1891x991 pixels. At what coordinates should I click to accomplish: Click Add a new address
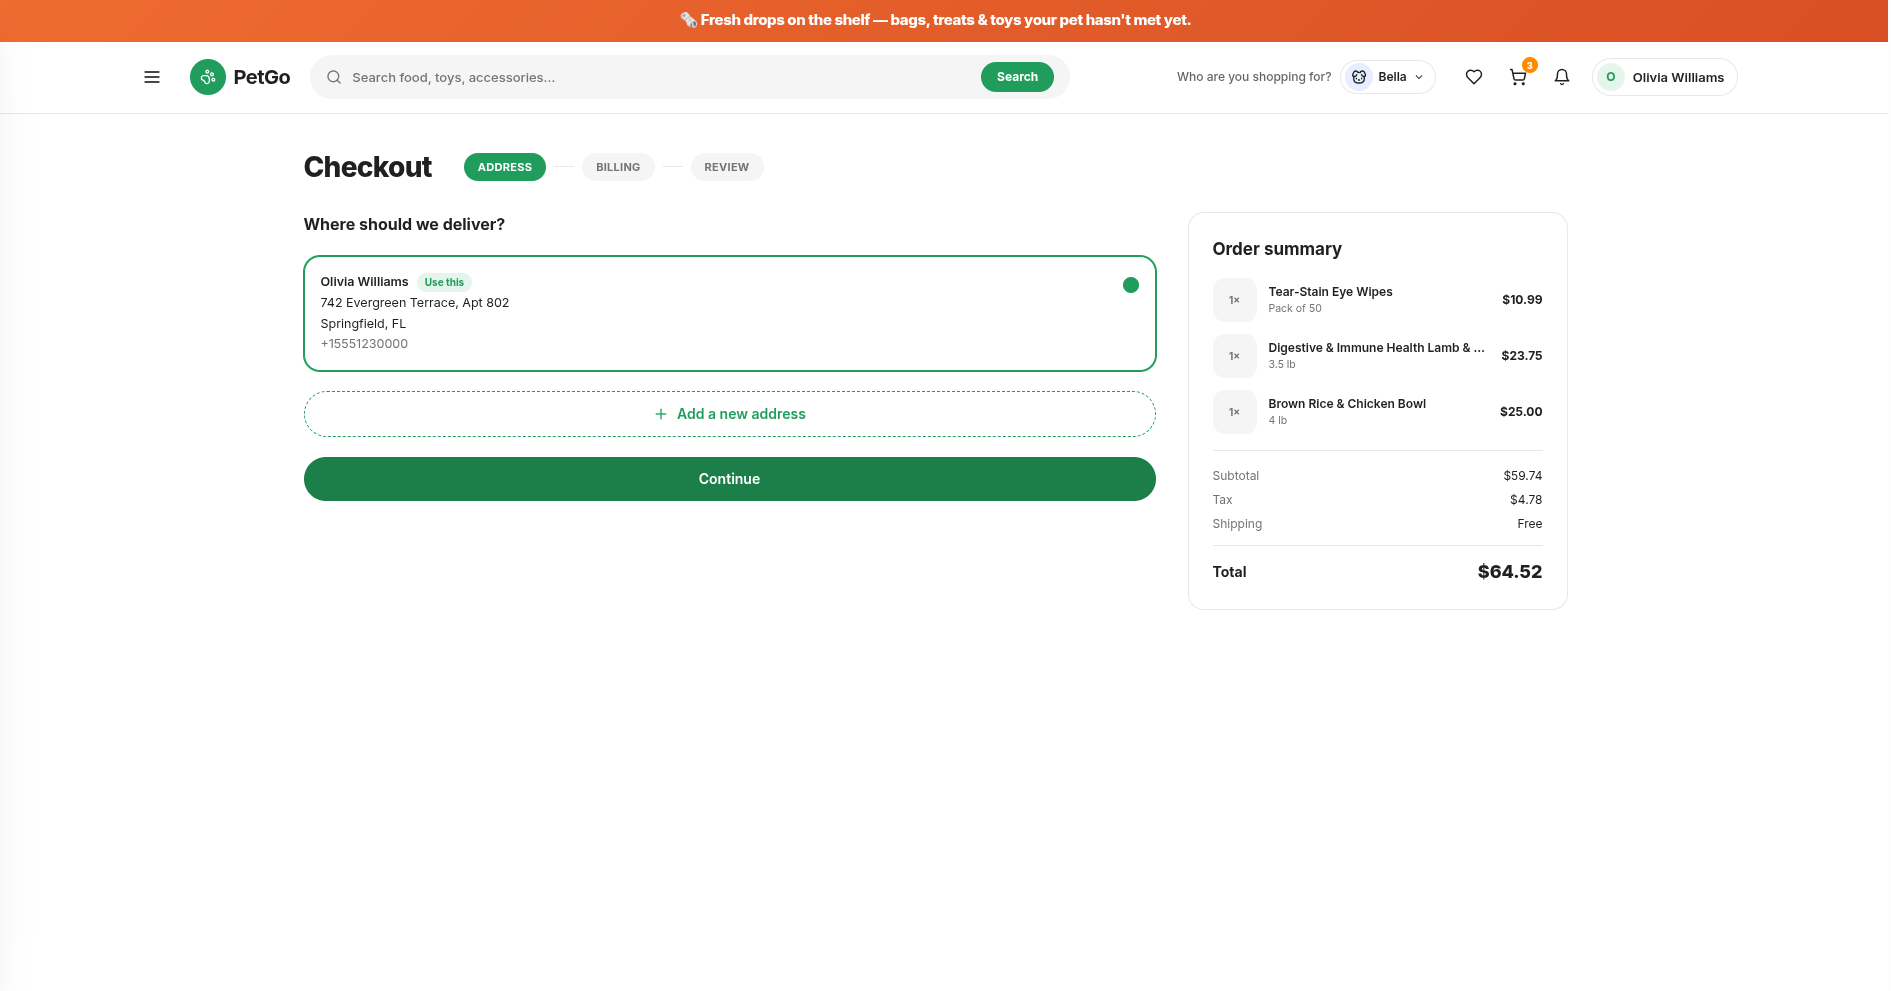click(730, 414)
